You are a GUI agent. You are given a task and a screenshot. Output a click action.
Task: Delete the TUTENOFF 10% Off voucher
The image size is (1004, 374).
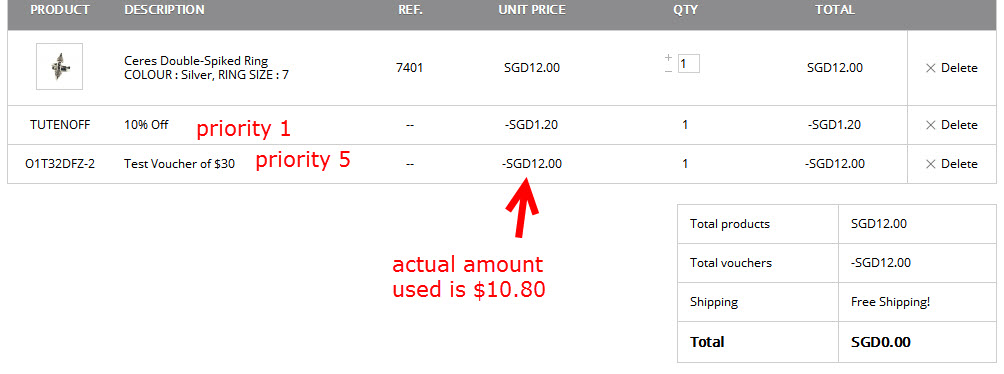(951, 125)
